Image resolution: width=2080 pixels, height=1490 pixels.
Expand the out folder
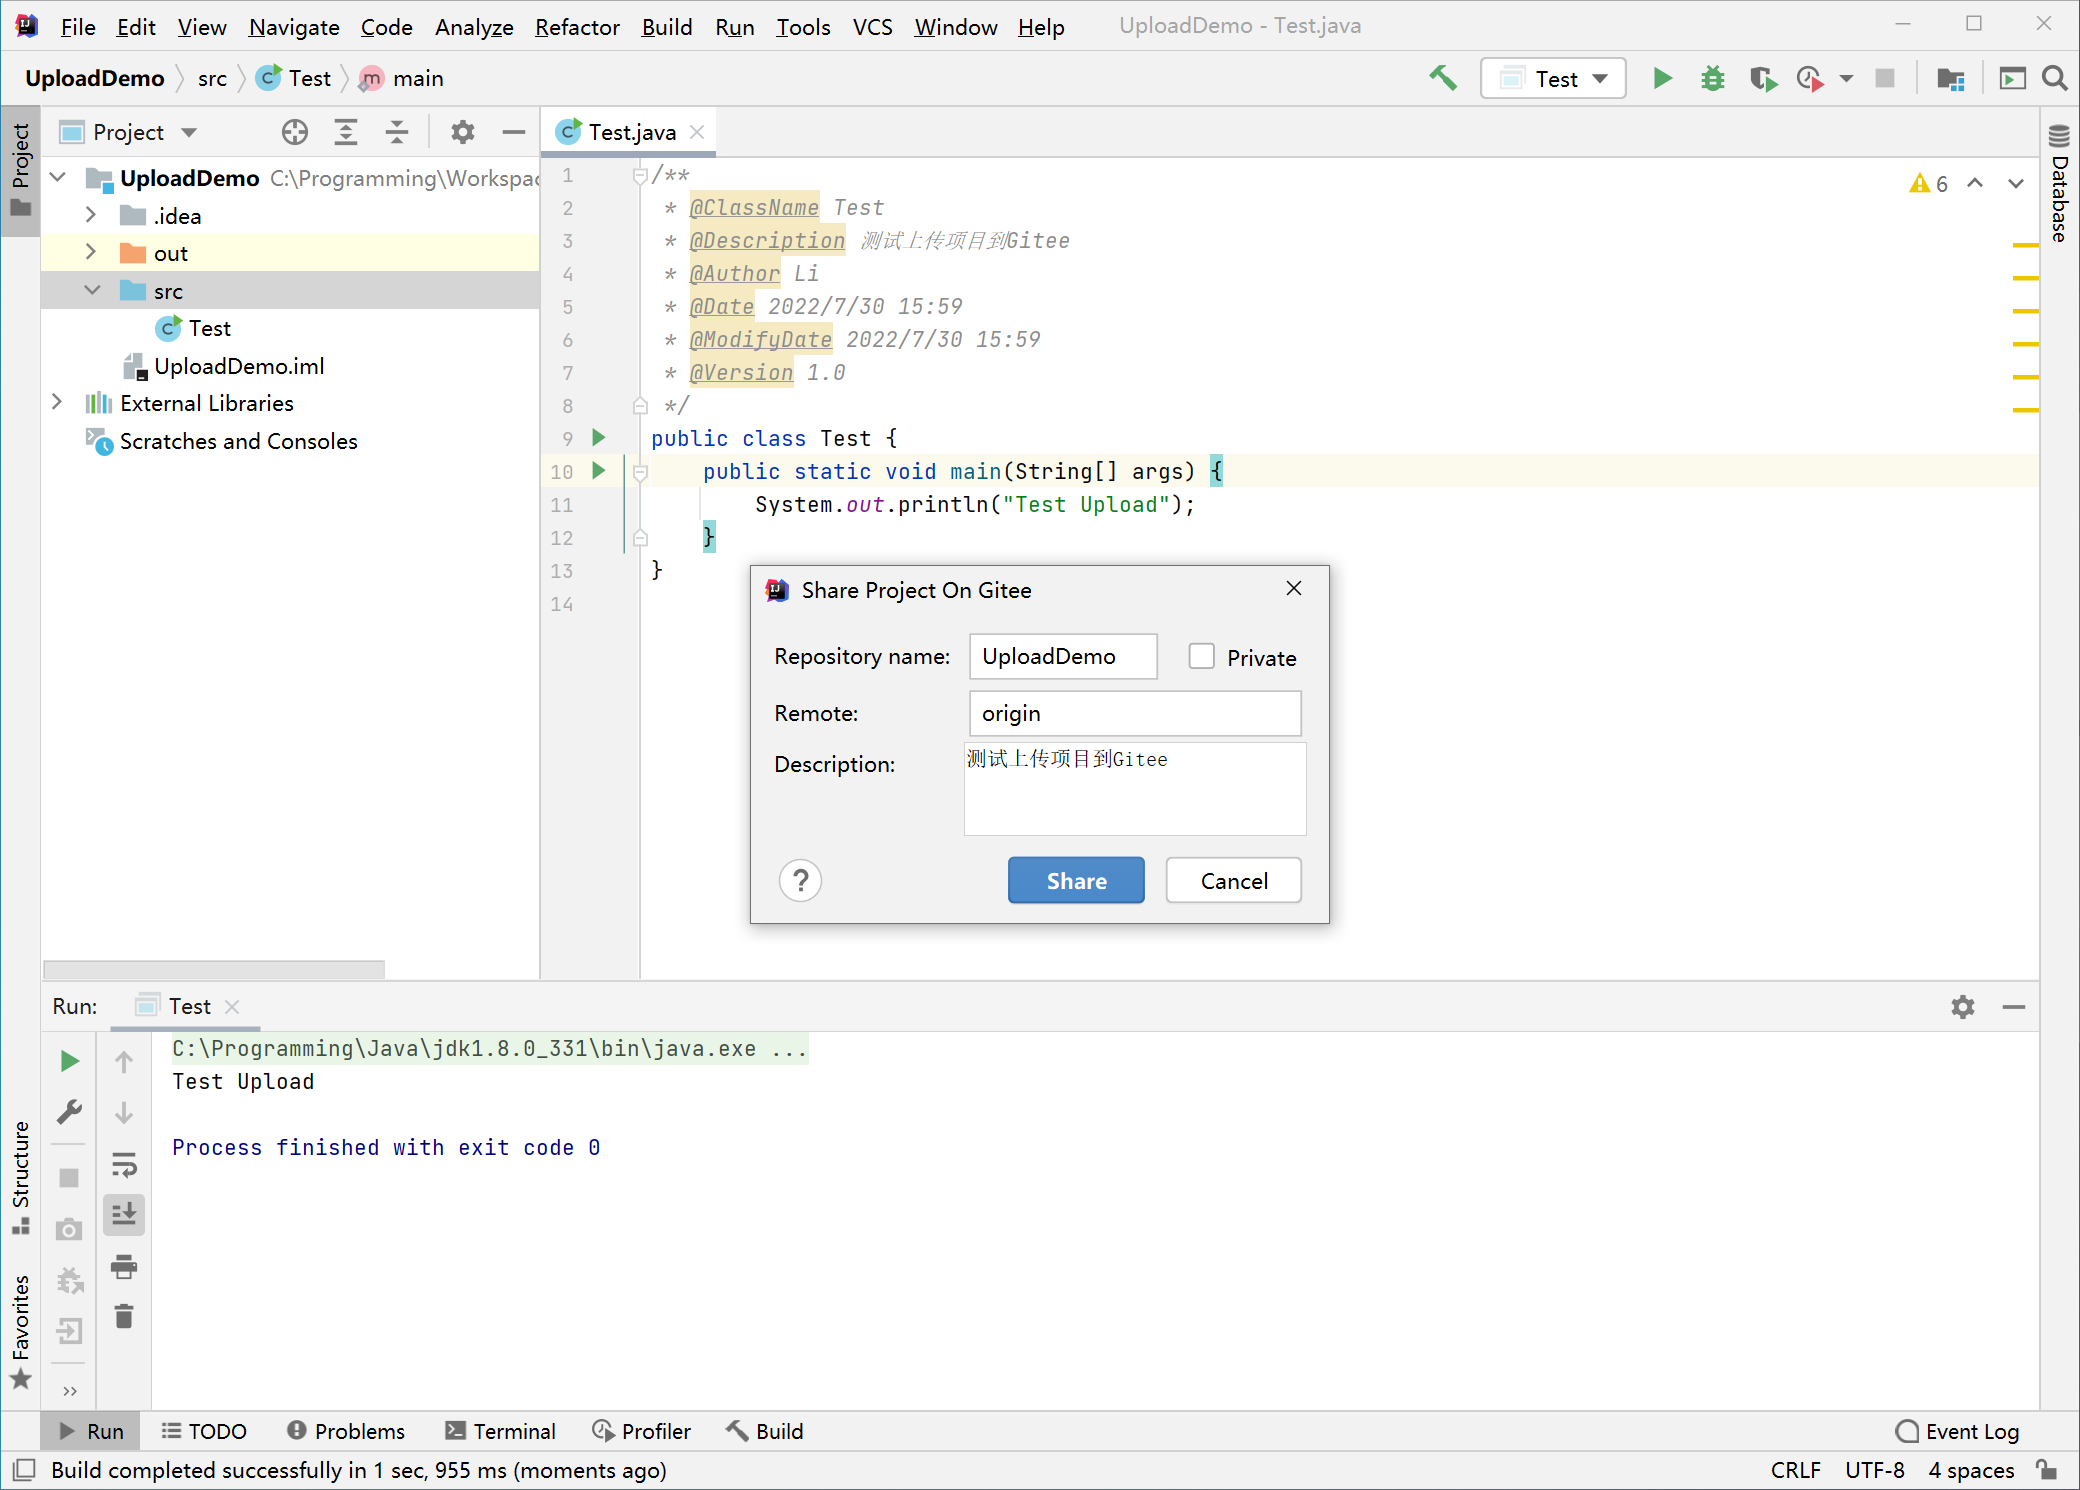(x=90, y=252)
